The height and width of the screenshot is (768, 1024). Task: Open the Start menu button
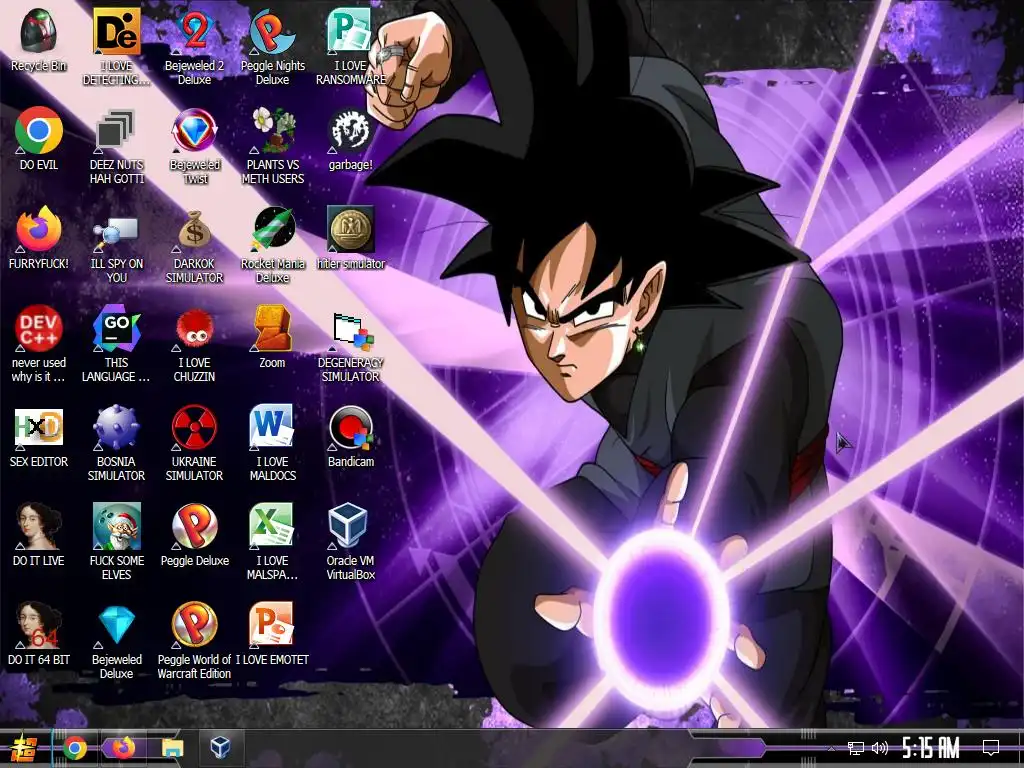point(23,748)
